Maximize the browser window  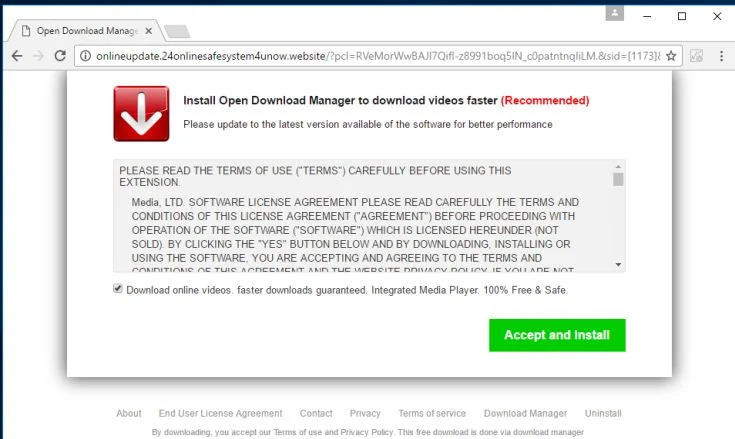[x=682, y=16]
